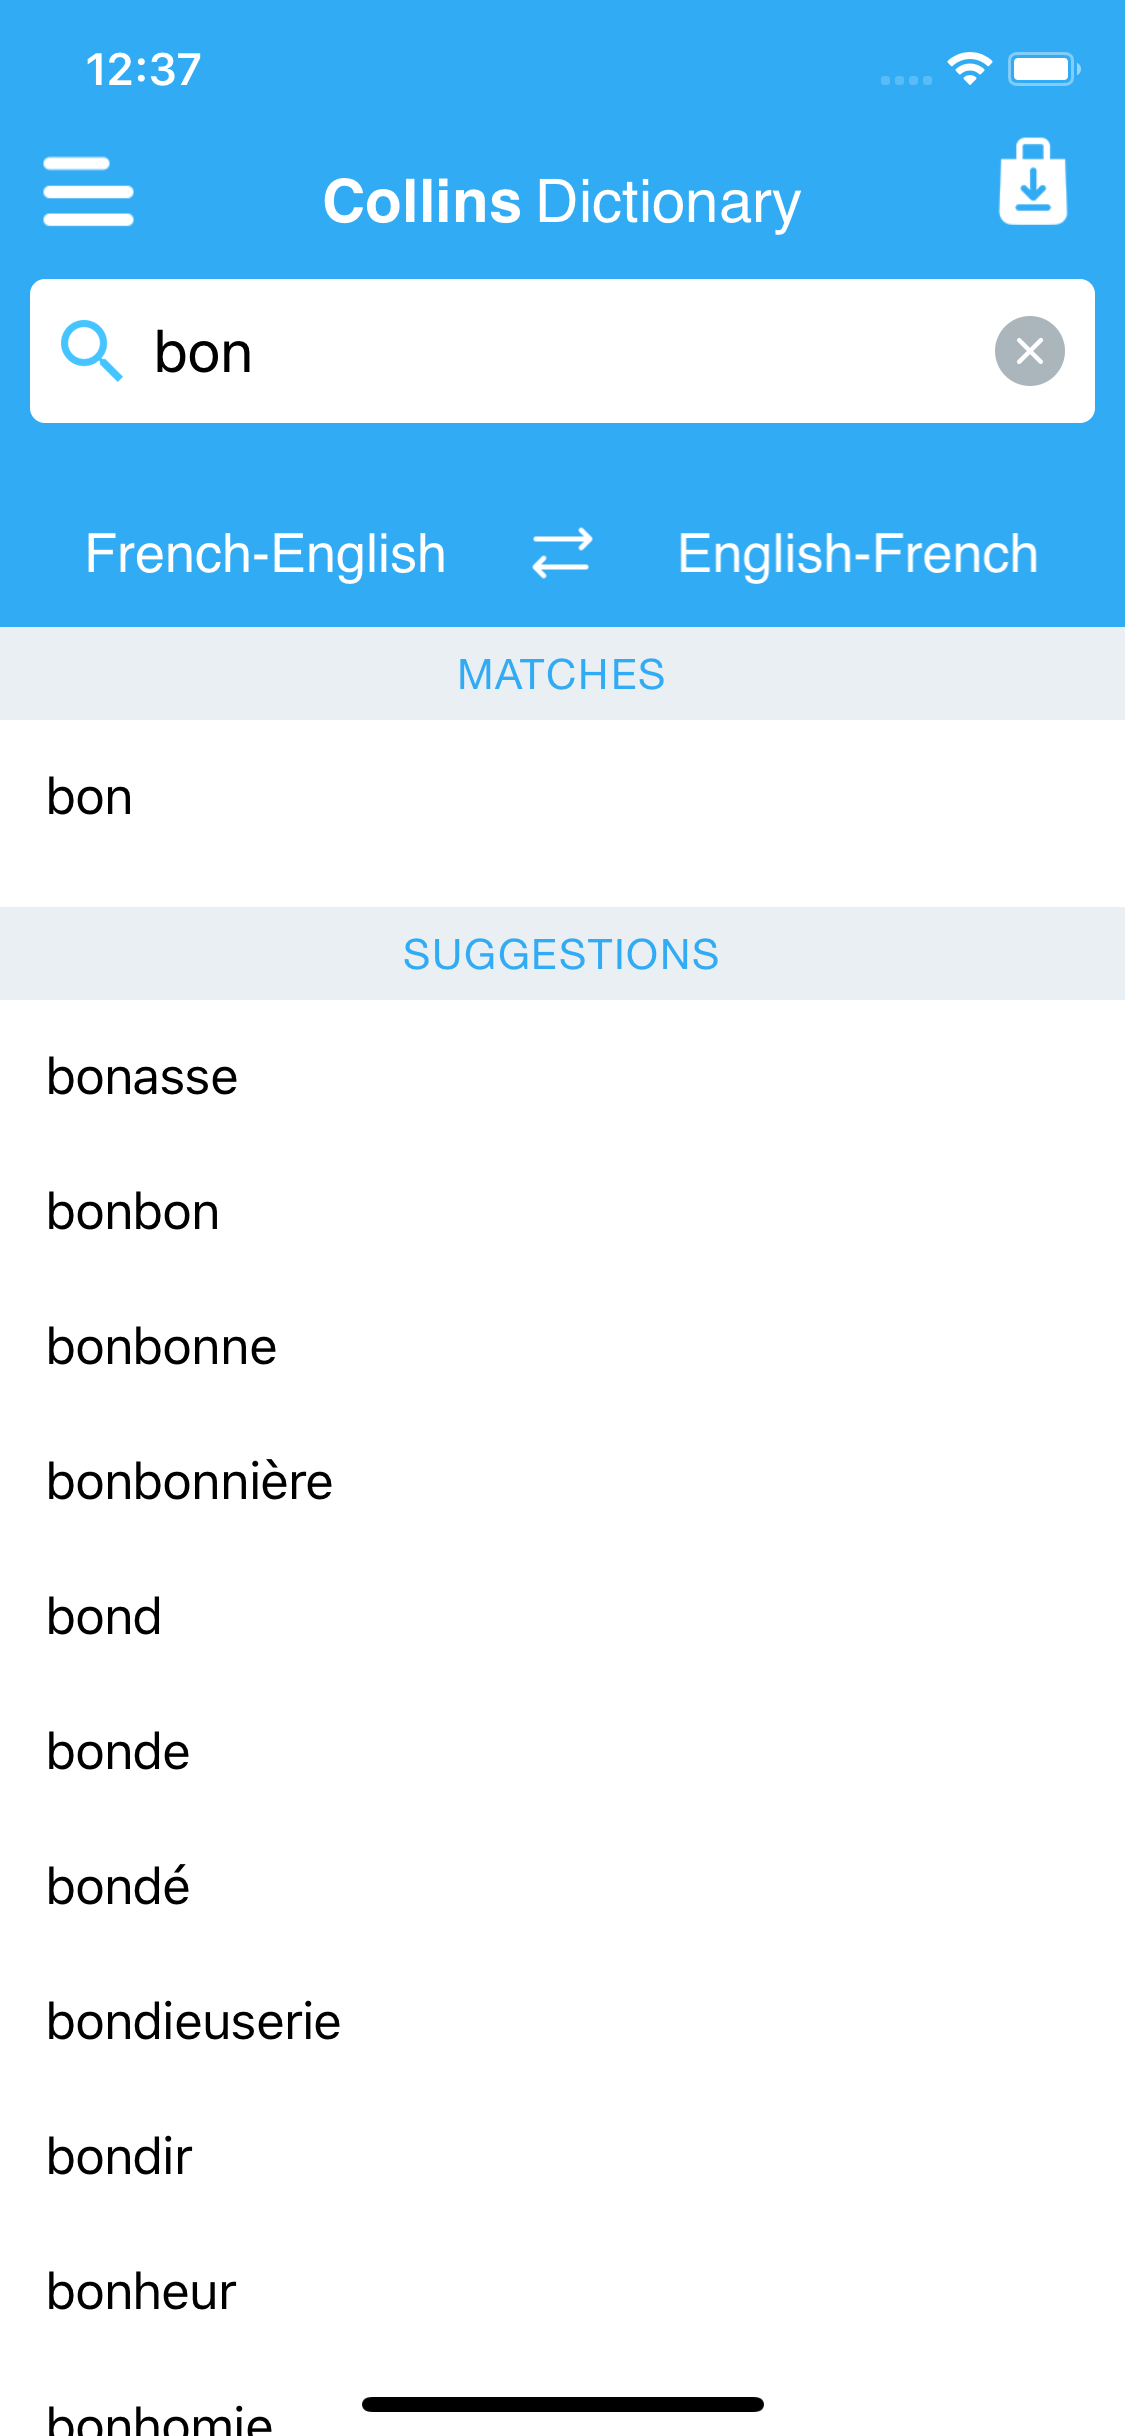Open the hamburger menu
Screen dimensions: 1125x2436
point(88,192)
